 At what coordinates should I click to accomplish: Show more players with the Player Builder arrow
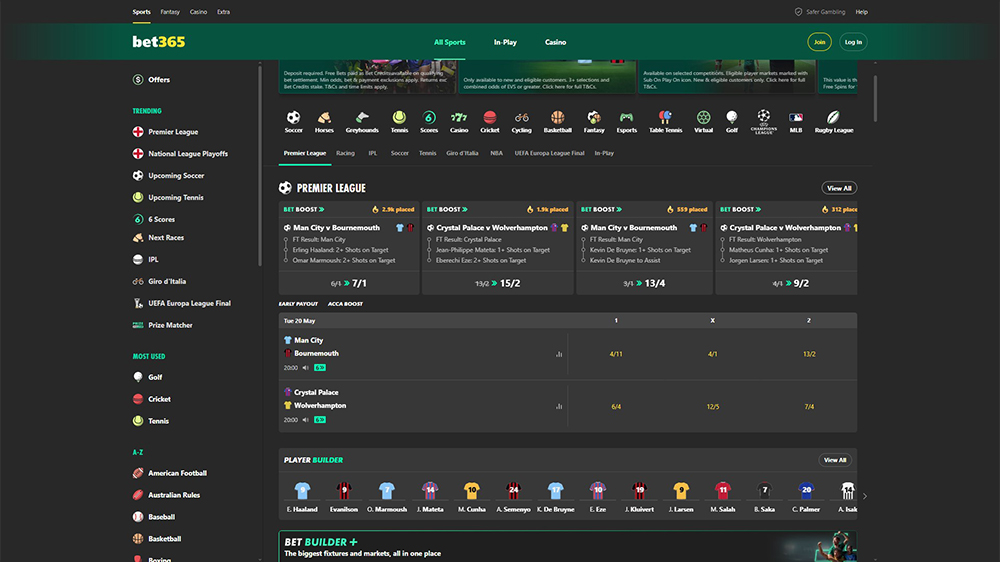(865, 496)
